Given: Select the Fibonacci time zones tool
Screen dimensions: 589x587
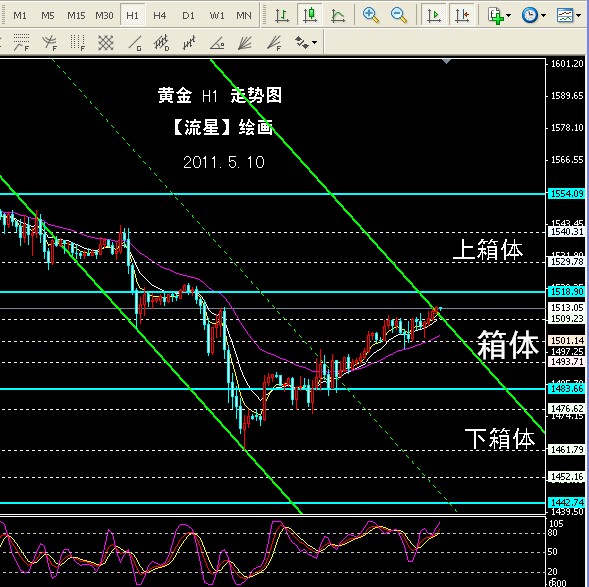Looking at the screenshot, I should pos(77,43).
